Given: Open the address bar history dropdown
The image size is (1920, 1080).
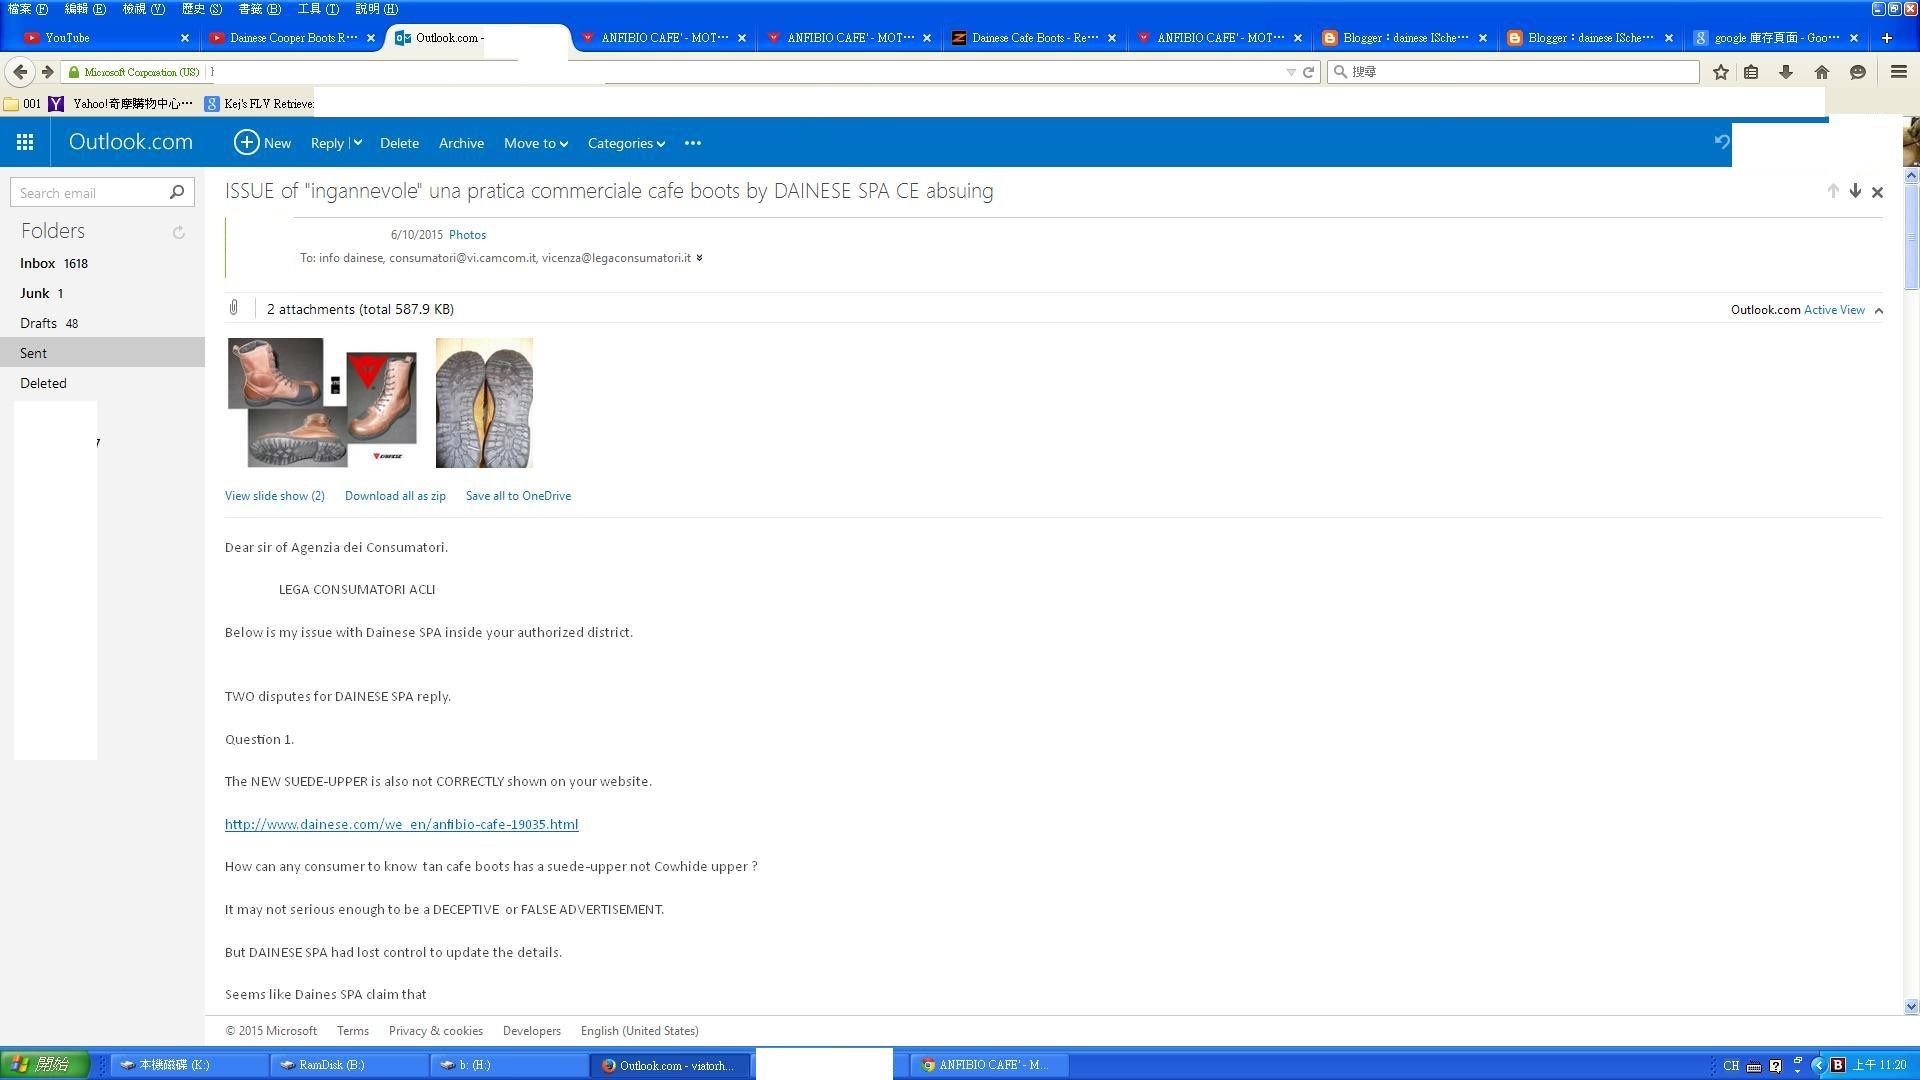Looking at the screenshot, I should (x=1291, y=72).
